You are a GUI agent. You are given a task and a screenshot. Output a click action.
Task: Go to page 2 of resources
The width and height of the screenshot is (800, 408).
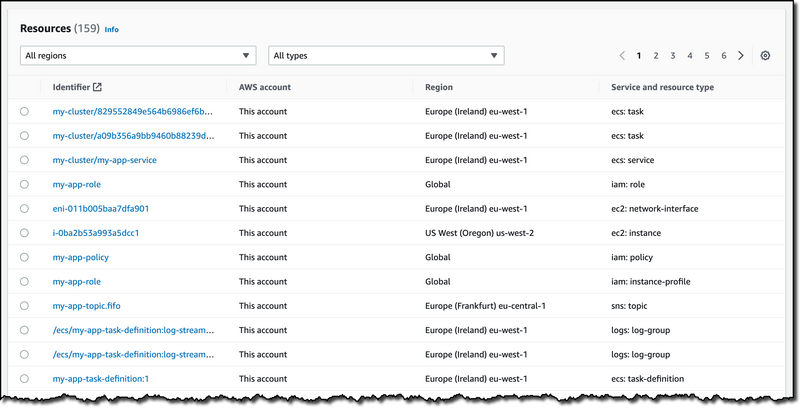656,56
